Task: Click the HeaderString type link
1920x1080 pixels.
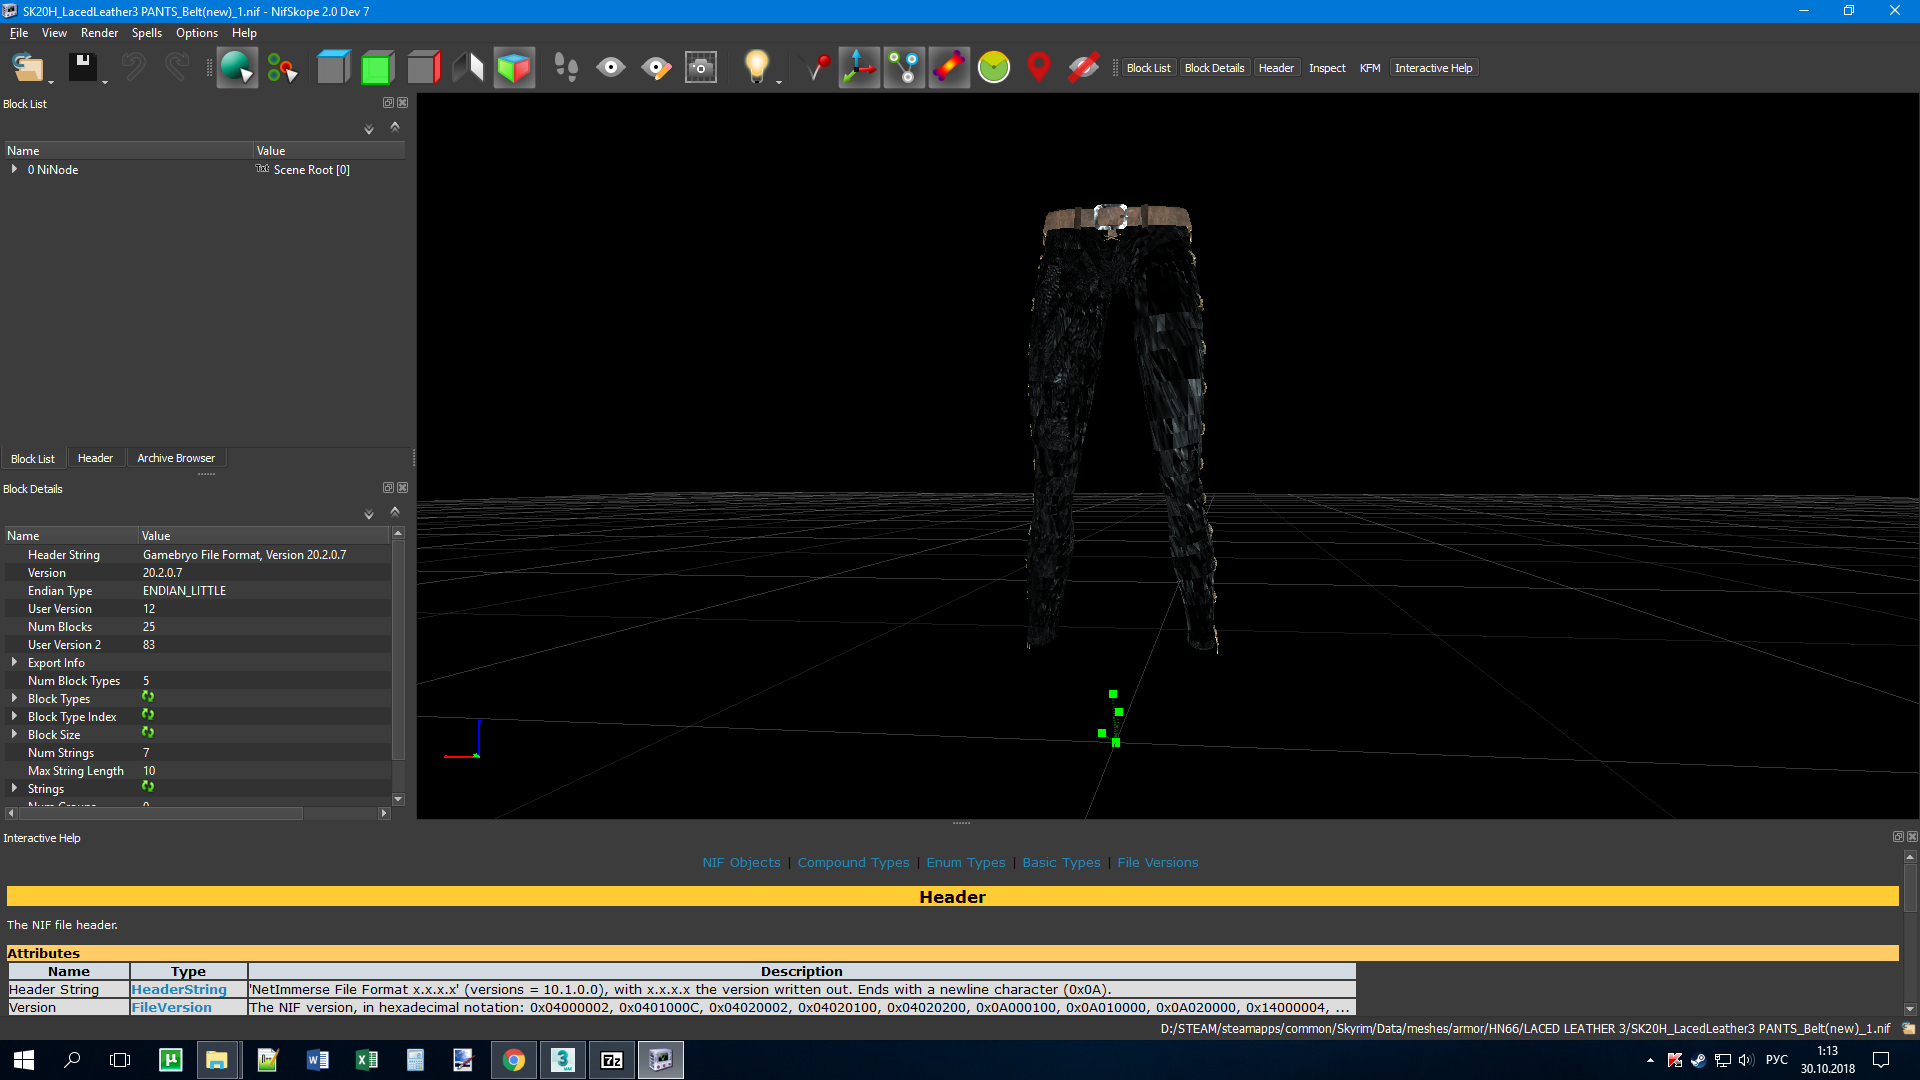Action: point(179,989)
